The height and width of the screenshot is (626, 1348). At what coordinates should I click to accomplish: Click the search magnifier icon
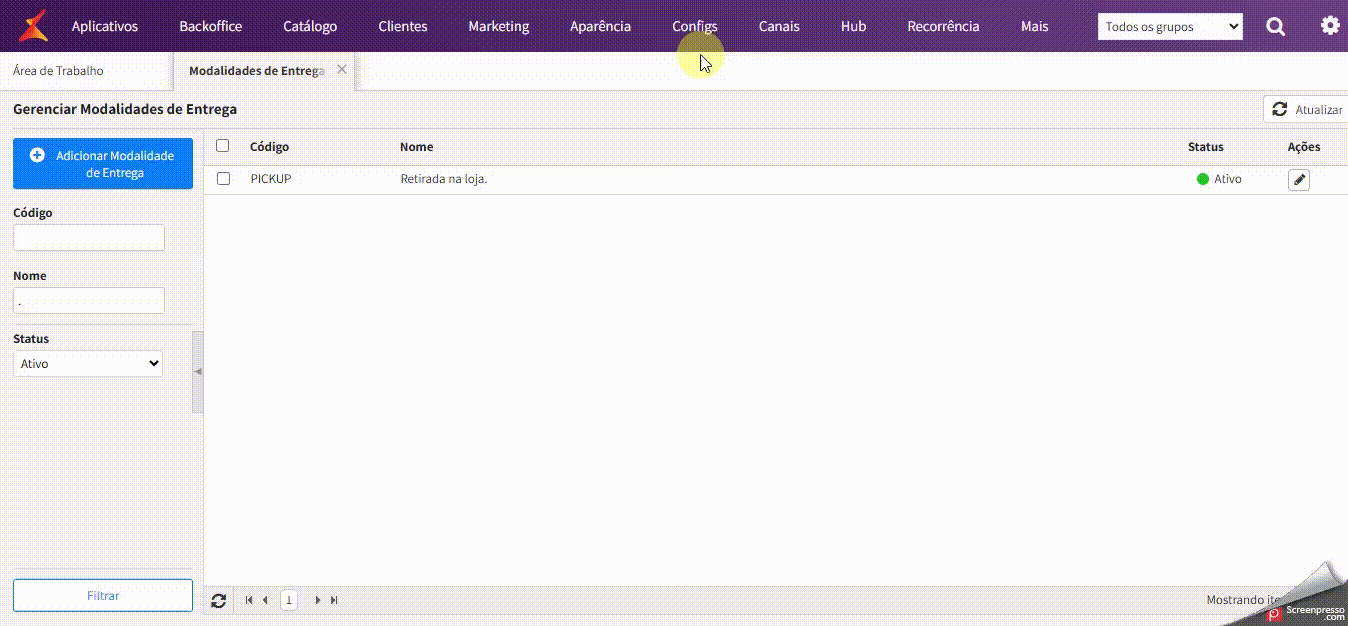point(1276,27)
